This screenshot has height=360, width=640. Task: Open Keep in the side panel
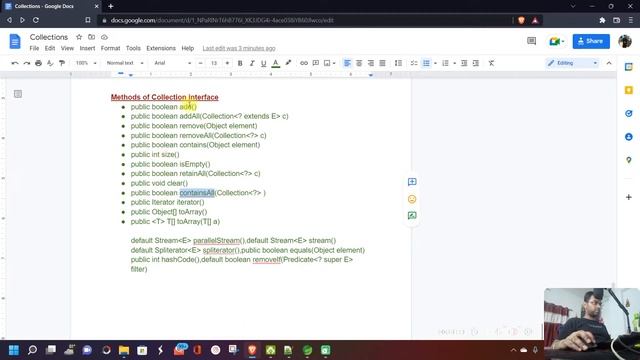pyautogui.click(x=629, y=90)
